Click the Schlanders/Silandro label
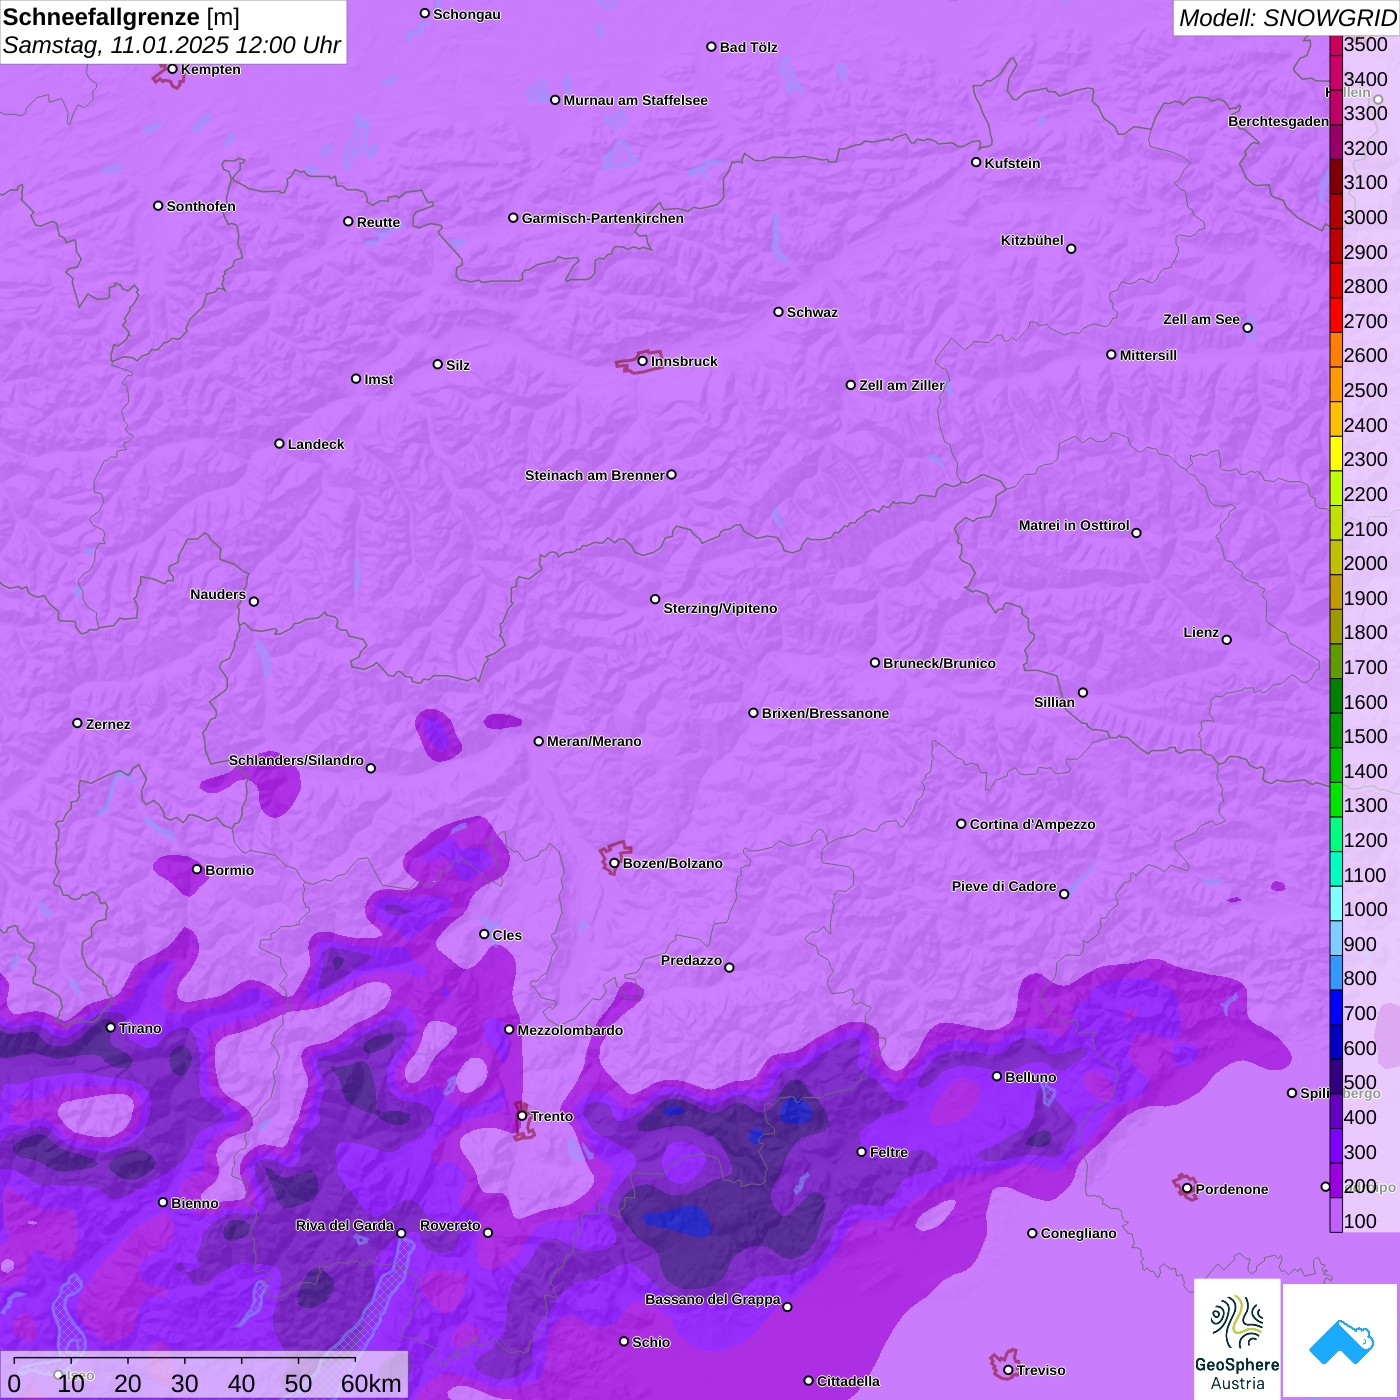The image size is (1400, 1400). pyautogui.click(x=296, y=760)
